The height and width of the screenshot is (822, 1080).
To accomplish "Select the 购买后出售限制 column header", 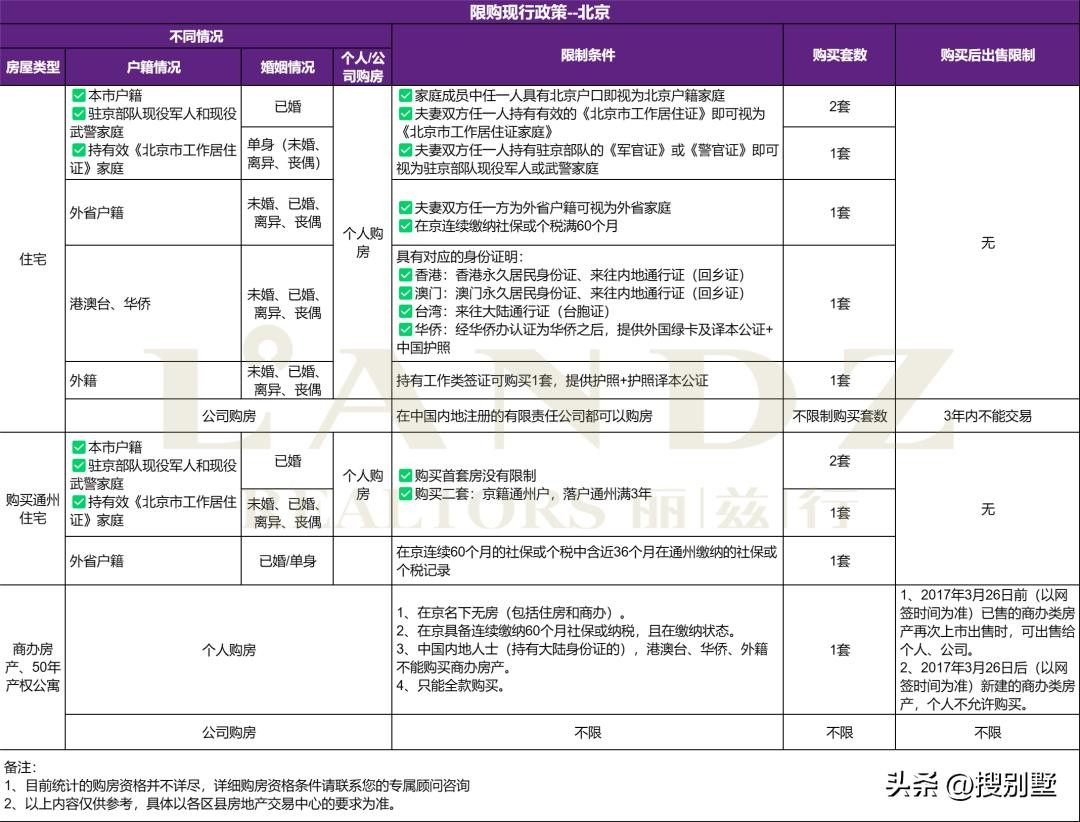I will click(987, 56).
